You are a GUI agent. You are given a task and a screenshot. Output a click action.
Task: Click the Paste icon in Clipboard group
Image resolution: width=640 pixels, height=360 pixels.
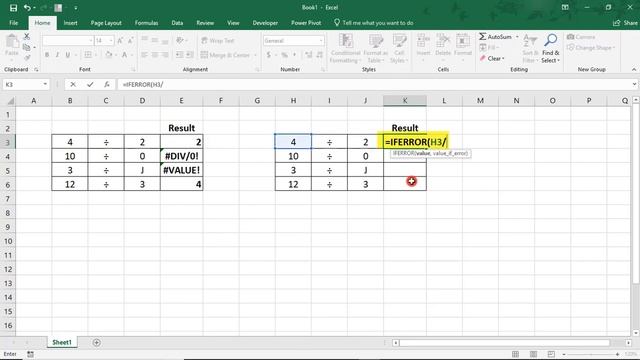tap(12, 42)
